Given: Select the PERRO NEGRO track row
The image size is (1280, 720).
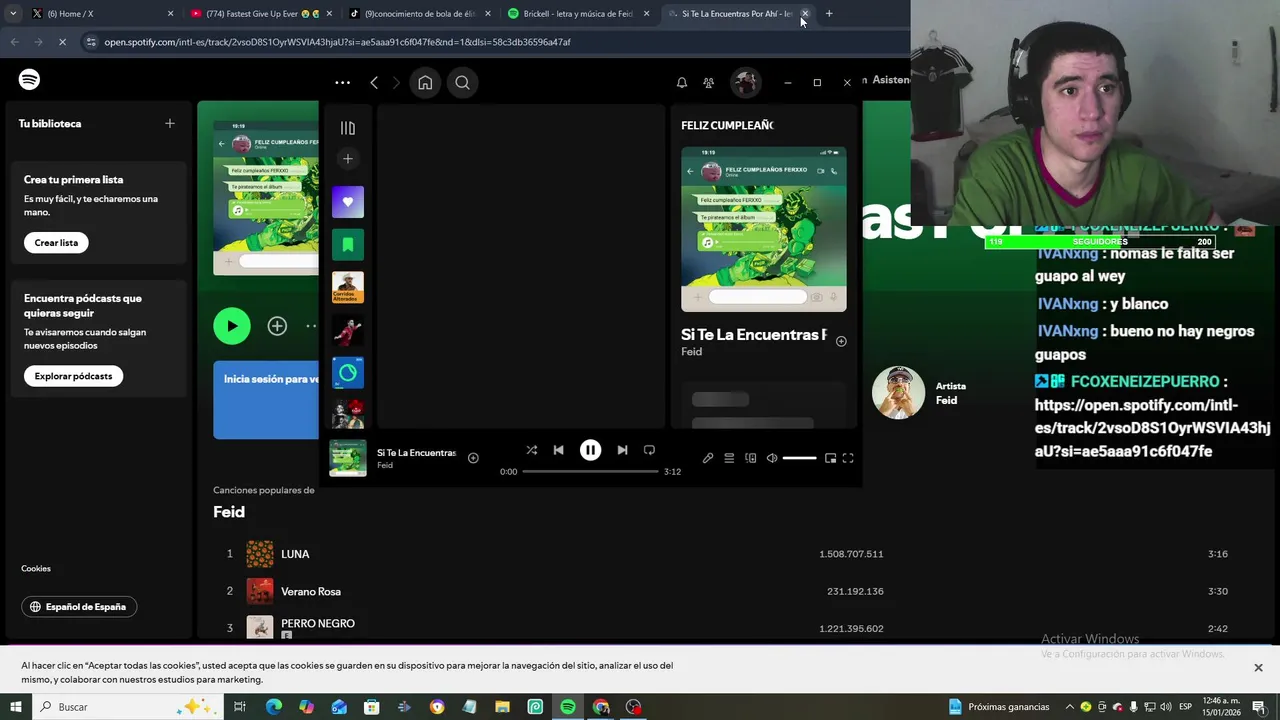Looking at the screenshot, I should [x=721, y=628].
